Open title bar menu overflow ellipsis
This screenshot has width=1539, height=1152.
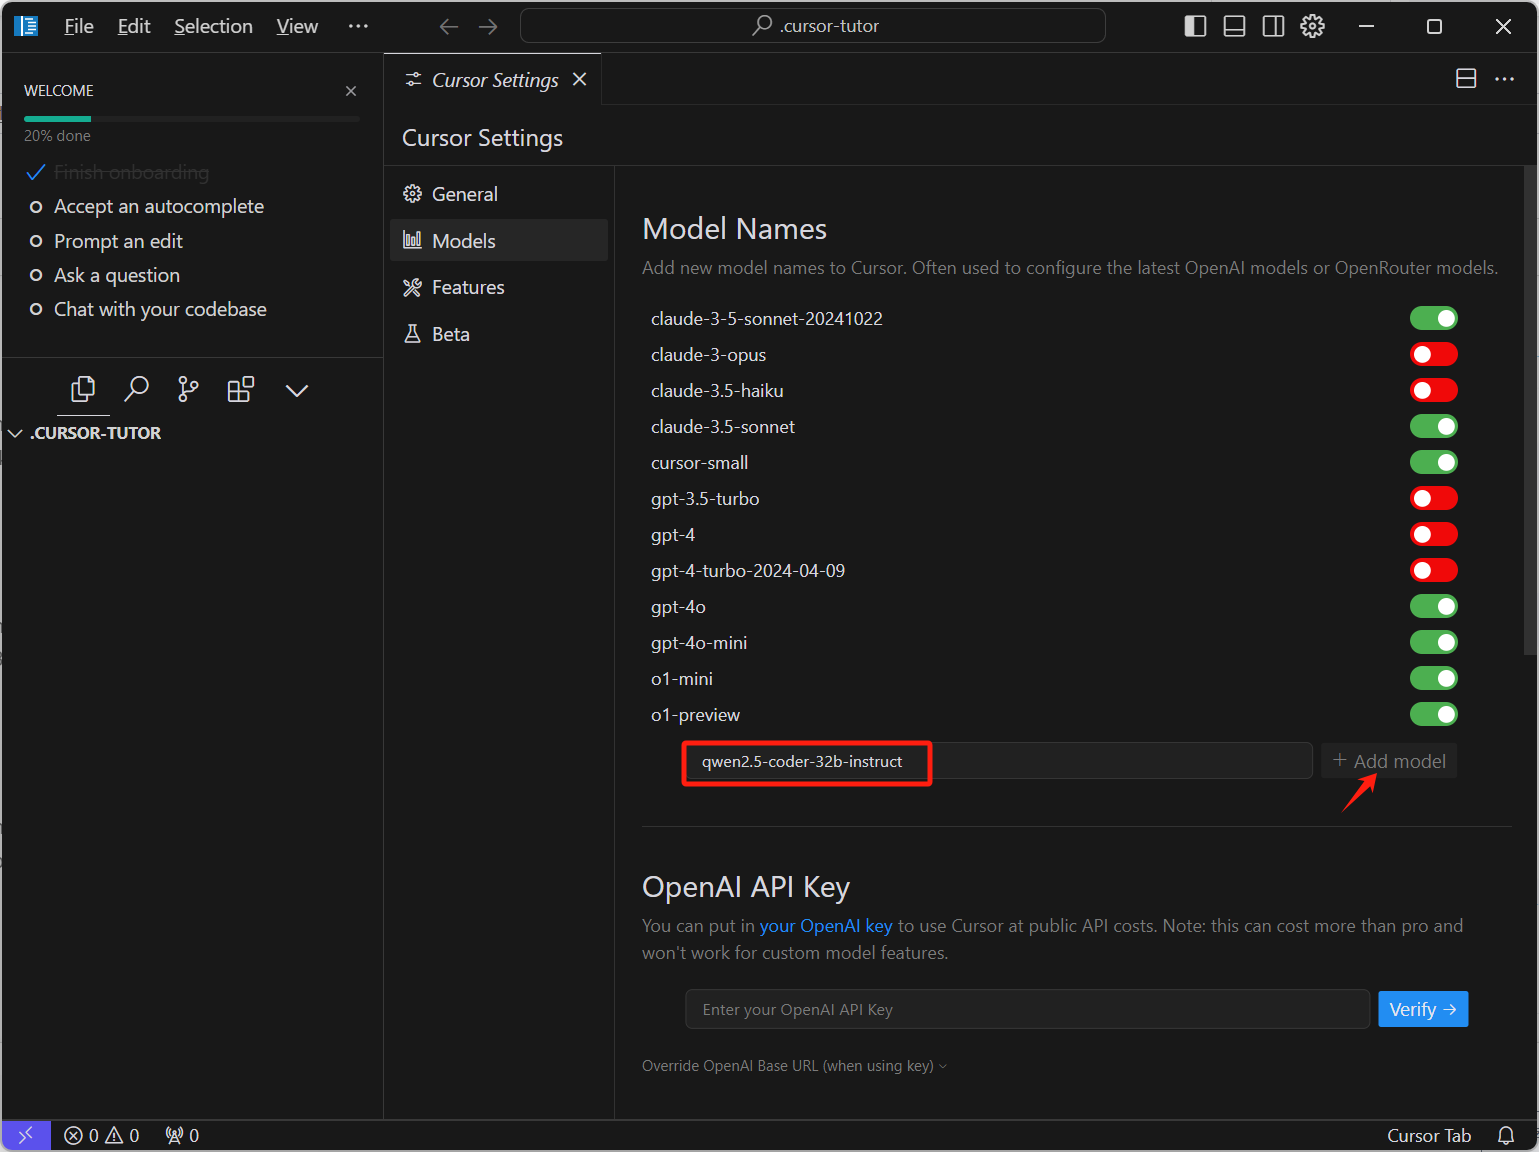(x=358, y=26)
